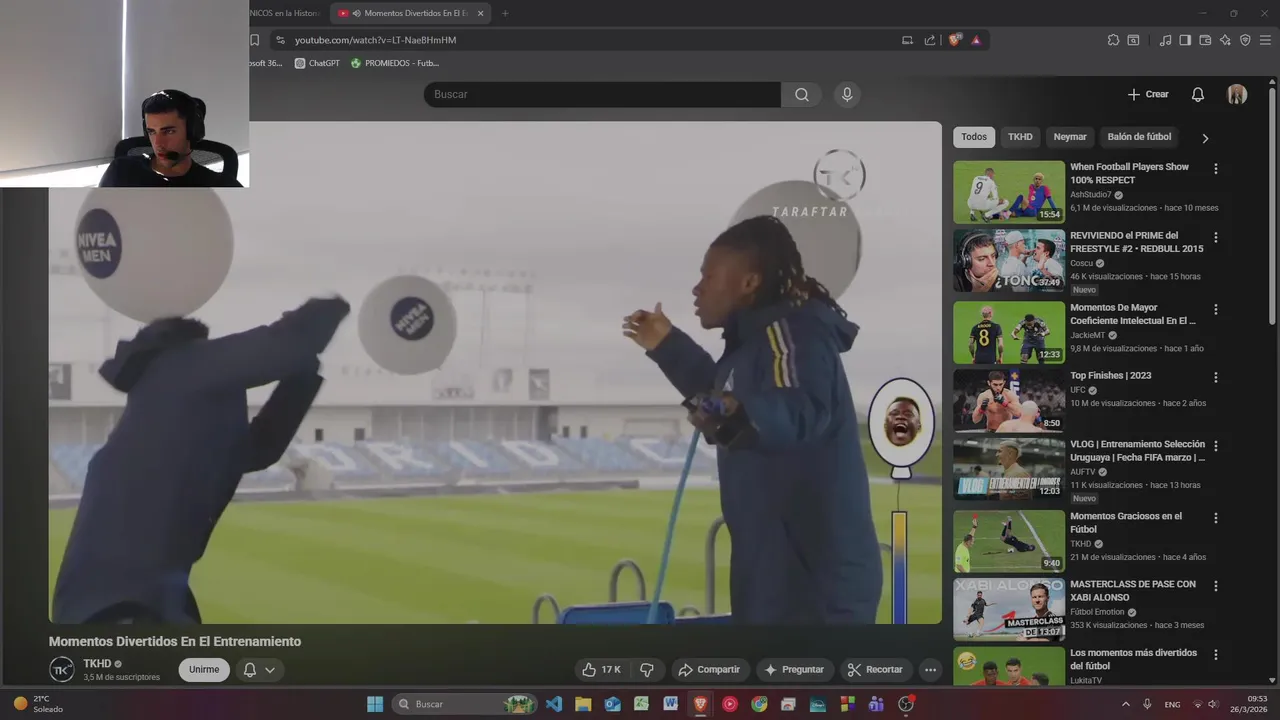This screenshot has height=720, width=1280.
Task: Click the 'Unirme' join button
Action: coord(204,670)
